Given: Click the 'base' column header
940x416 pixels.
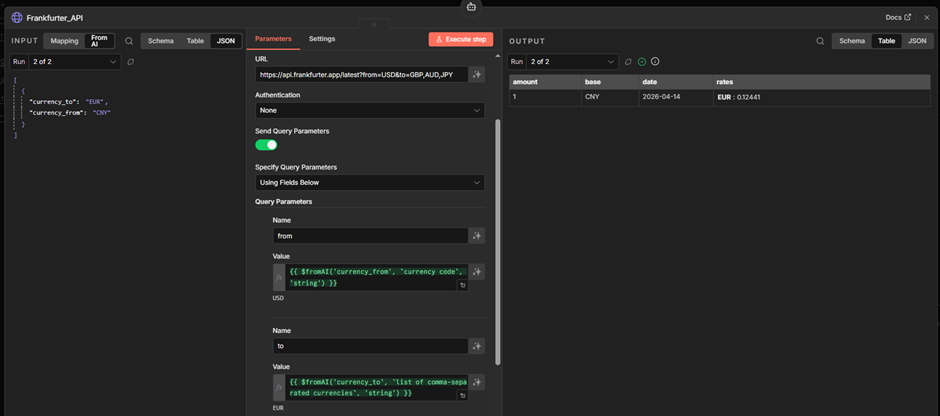Looking at the screenshot, I should (610, 82).
